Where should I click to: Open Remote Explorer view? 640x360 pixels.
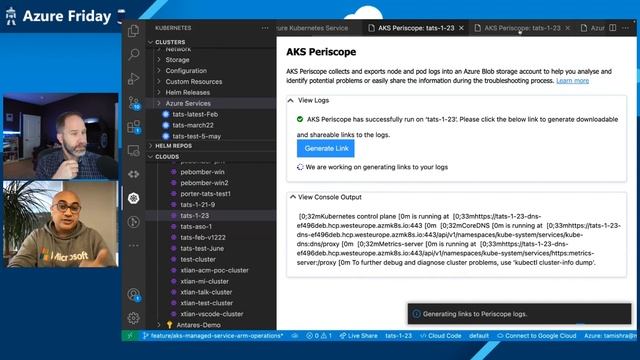[133, 151]
